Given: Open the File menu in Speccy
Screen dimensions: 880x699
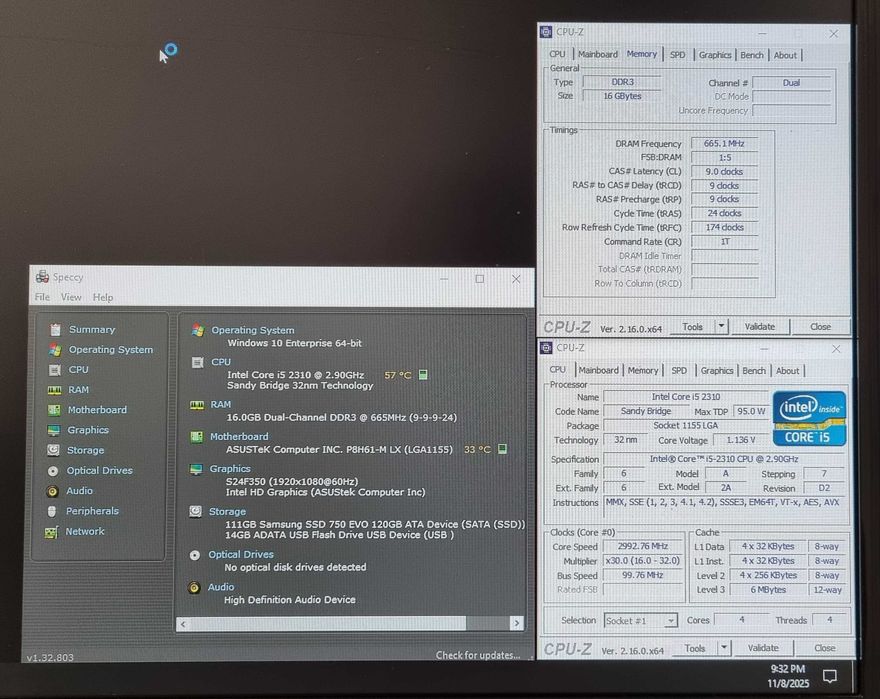Looking at the screenshot, I should coord(42,297).
